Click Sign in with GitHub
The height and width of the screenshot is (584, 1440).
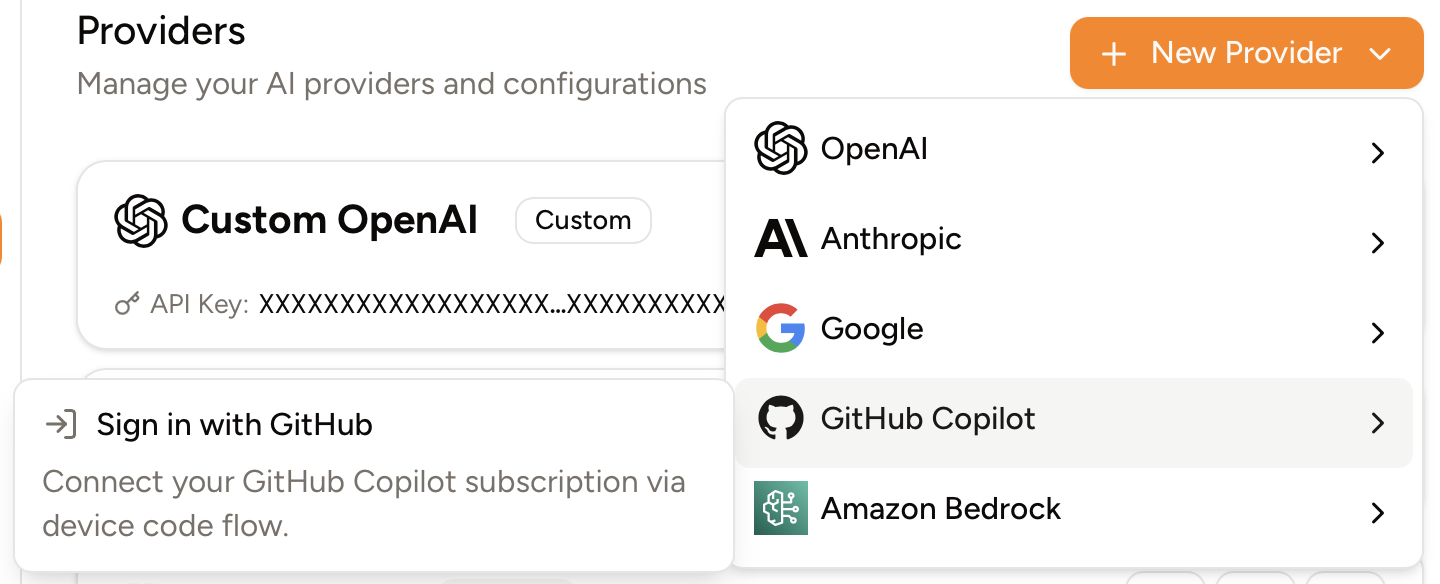pos(234,424)
